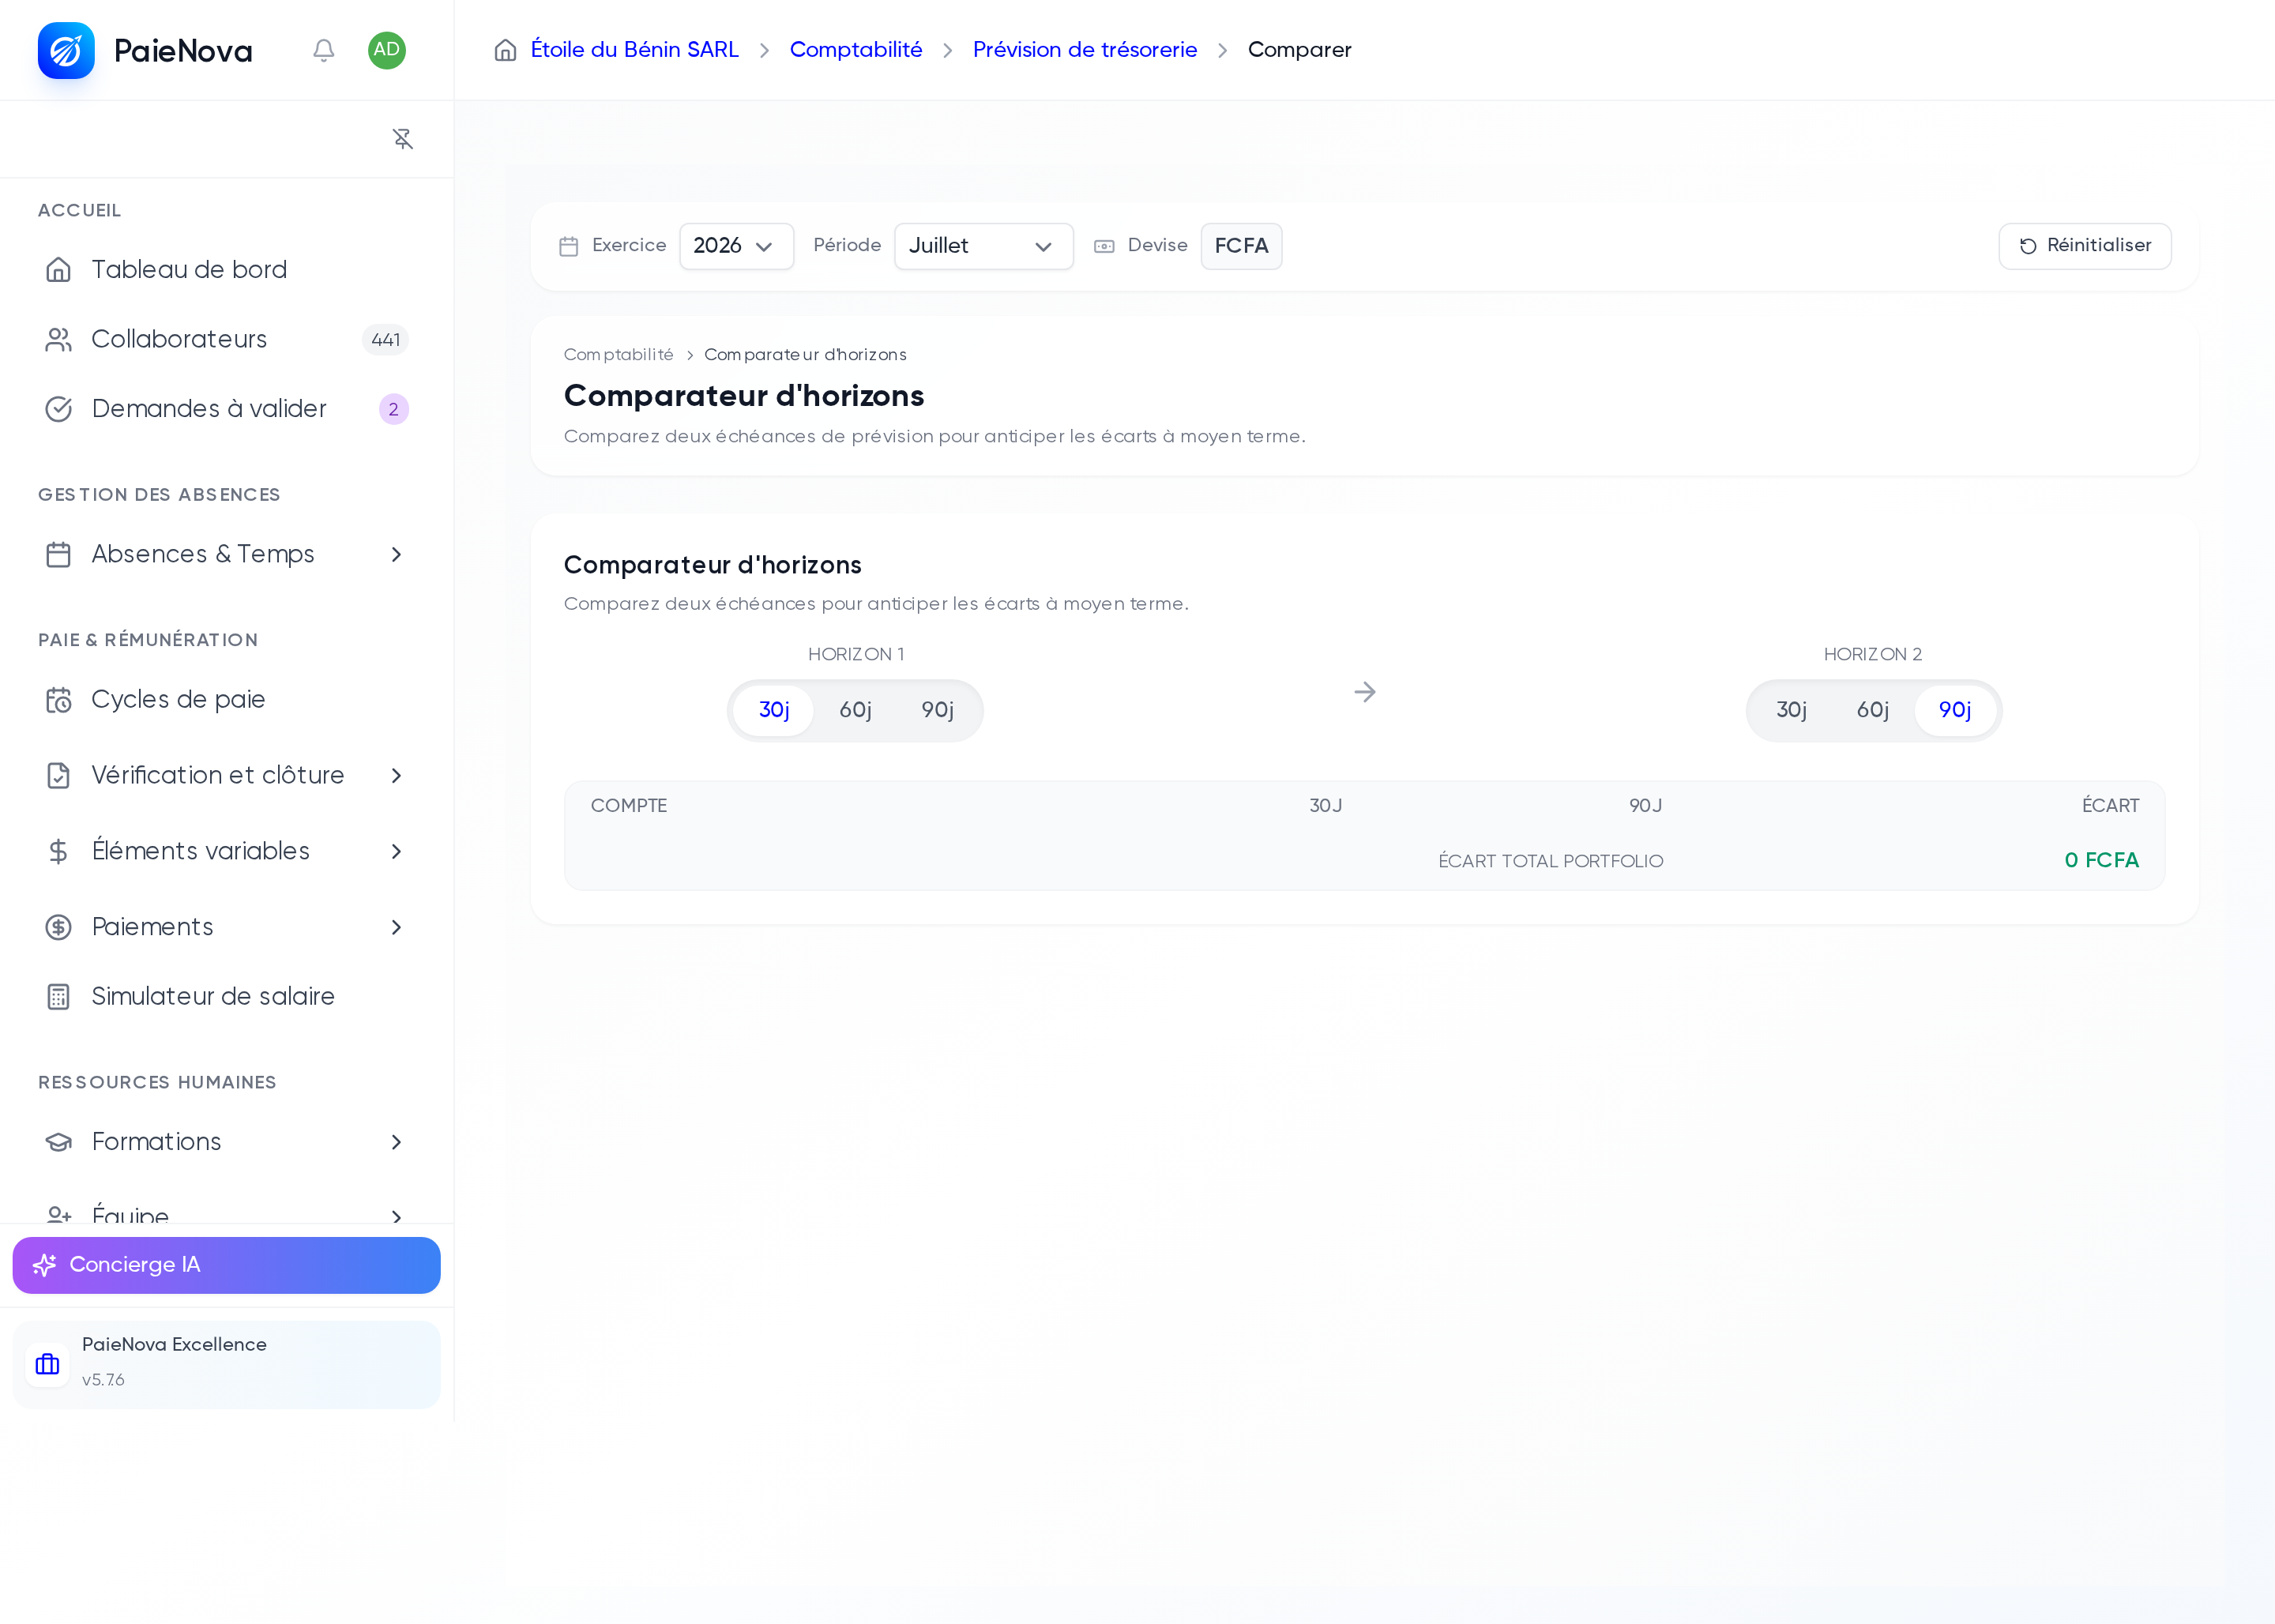Select 30j for Horizon 2
The image size is (2275, 1624).
coord(1791,710)
